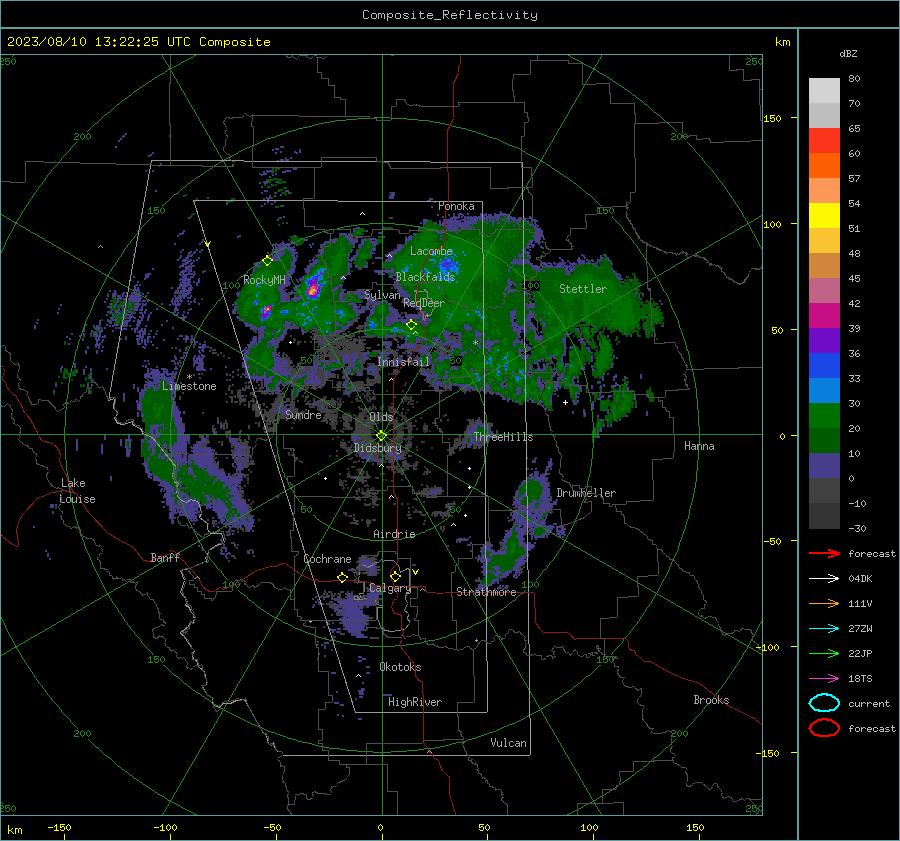Viewport: 900px width, 841px height.
Task: Click the green 22JP arrow in legend
Action: (x=824, y=653)
